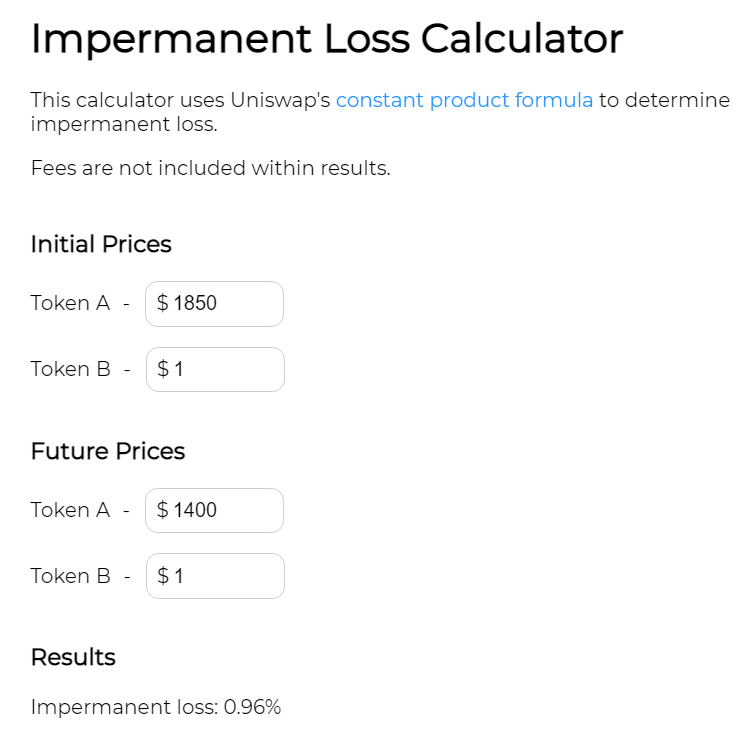Click the dollar sign before 1400
Image resolution: width=753 pixels, height=736 pixels.
[x=163, y=510]
